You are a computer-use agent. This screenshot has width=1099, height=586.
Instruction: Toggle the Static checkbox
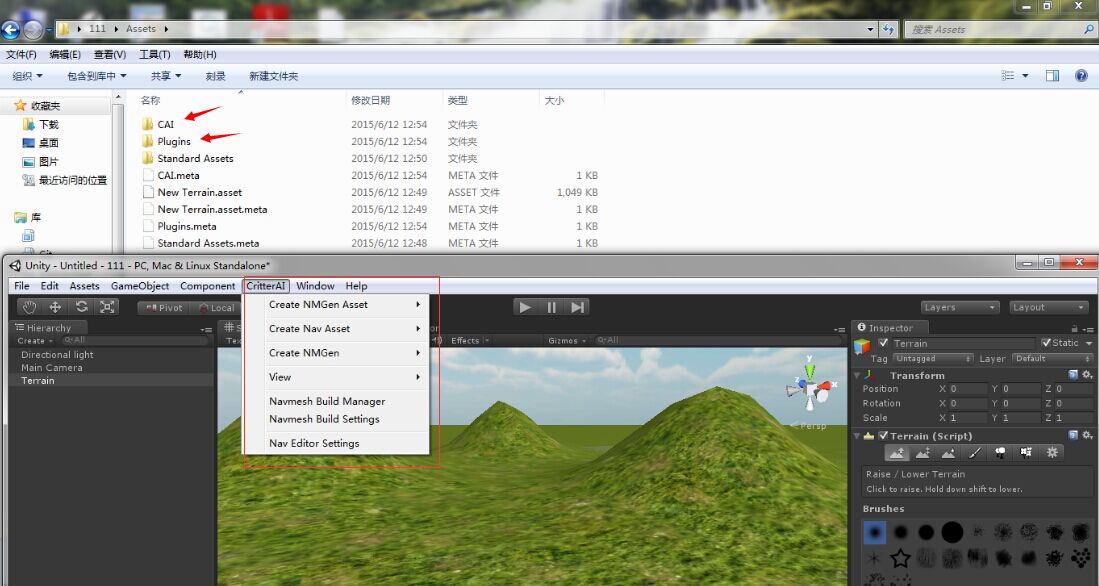coord(1046,343)
